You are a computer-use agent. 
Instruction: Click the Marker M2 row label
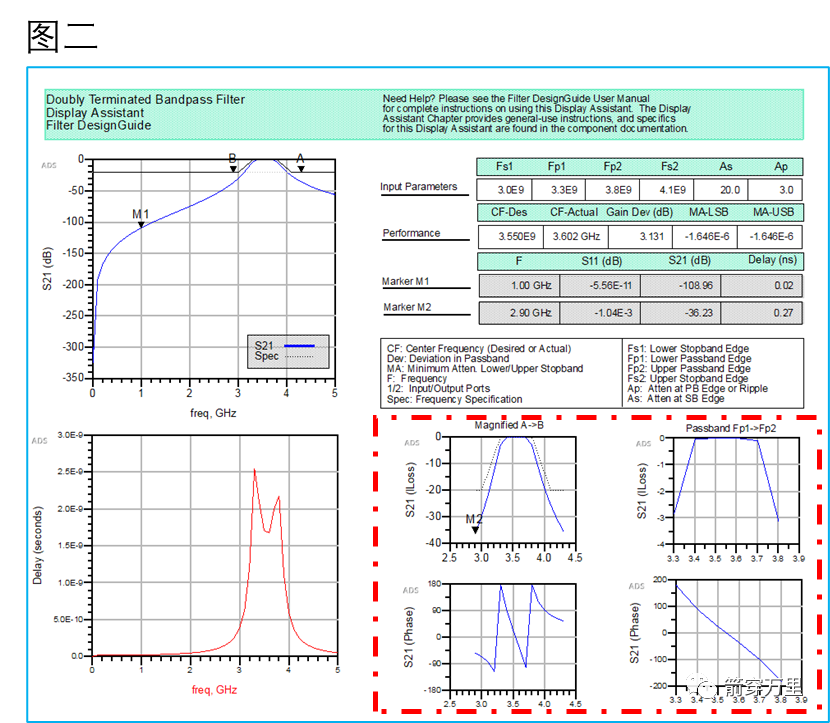(x=407, y=308)
